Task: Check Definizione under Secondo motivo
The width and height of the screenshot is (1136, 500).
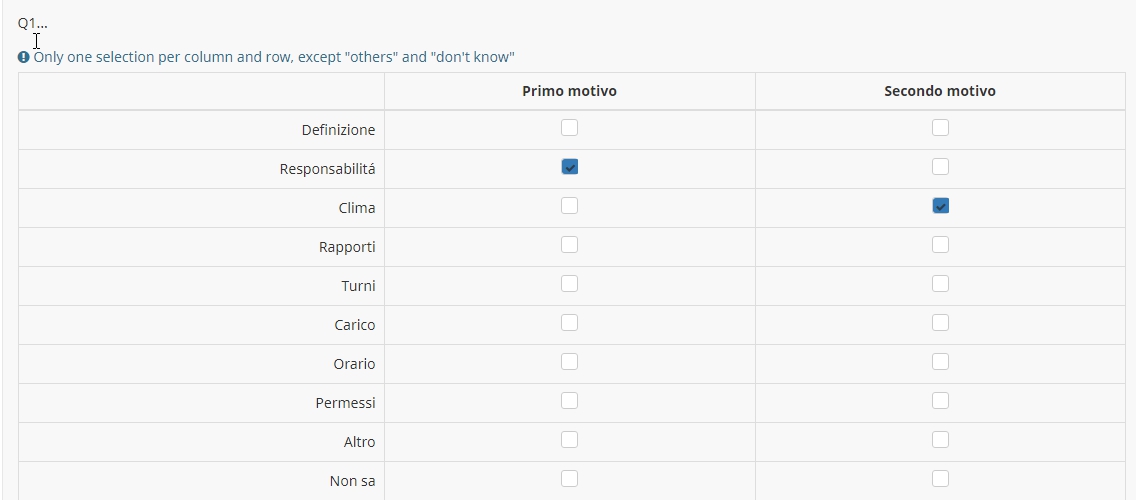Action: [x=940, y=128]
